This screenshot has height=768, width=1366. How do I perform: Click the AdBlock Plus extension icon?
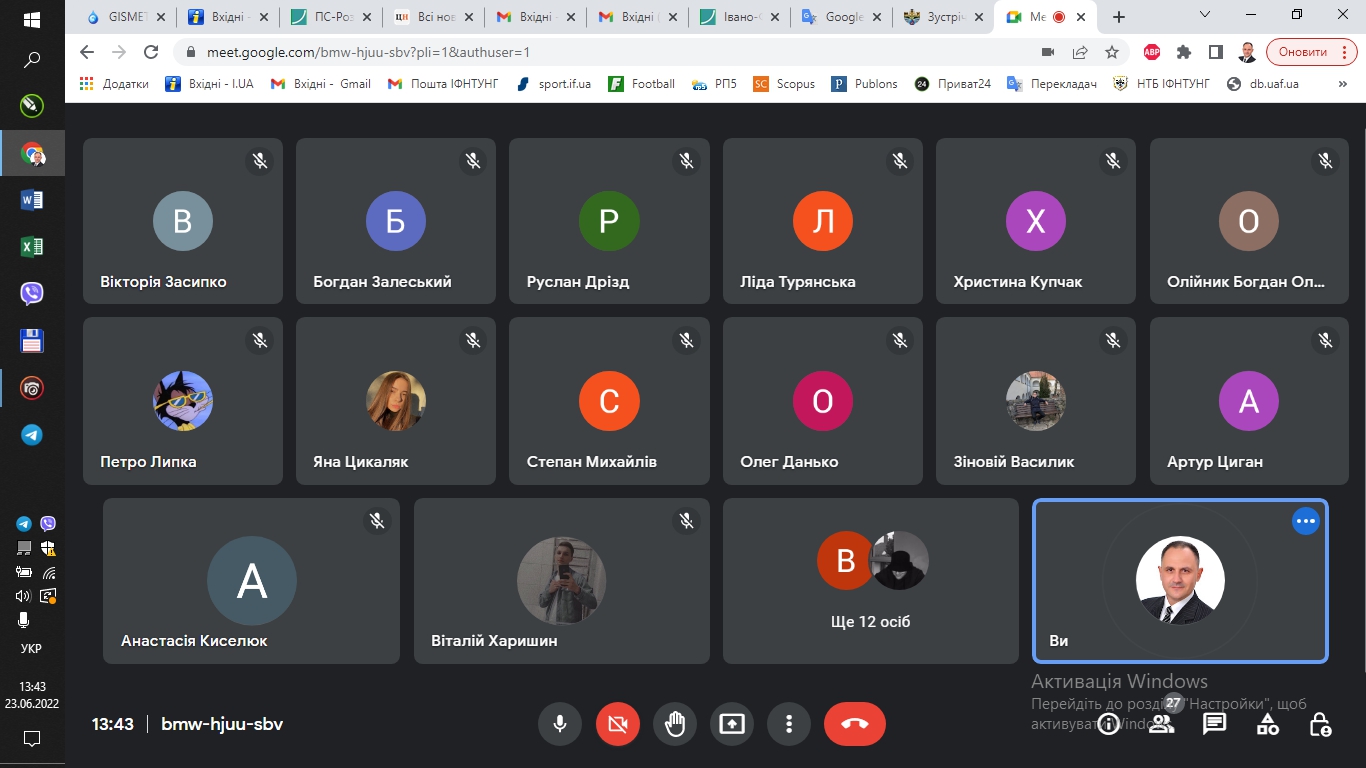pyautogui.click(x=1152, y=52)
